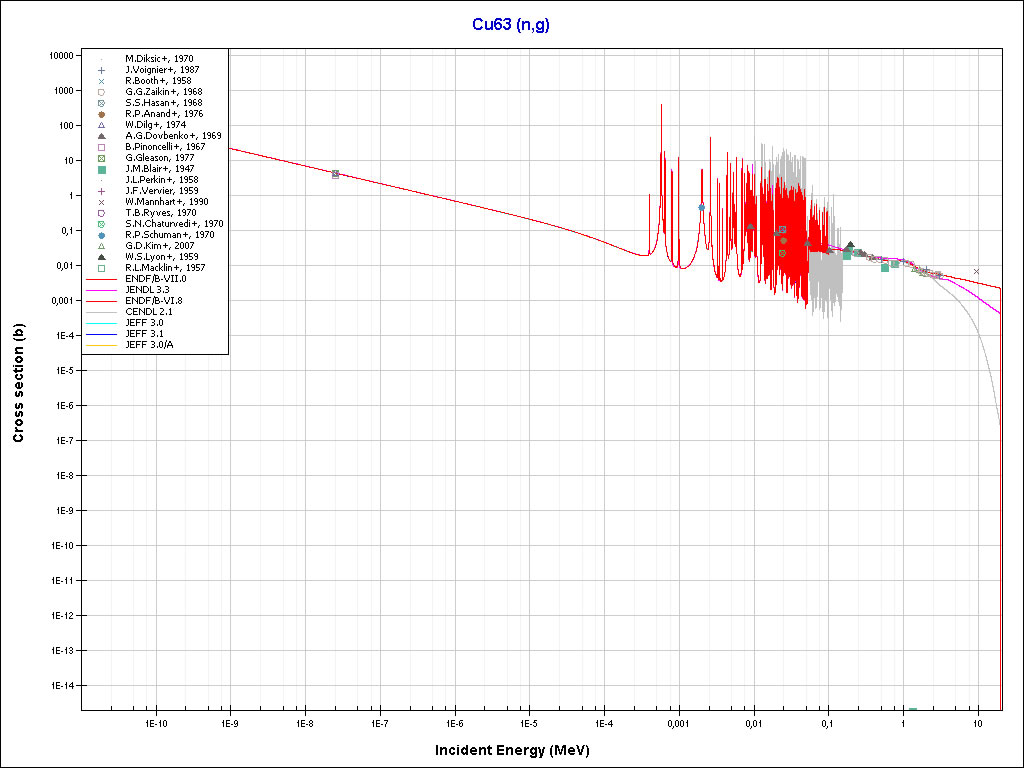
Task: Select the JEFF 3.0 cyan line swatch
Action: point(101,323)
